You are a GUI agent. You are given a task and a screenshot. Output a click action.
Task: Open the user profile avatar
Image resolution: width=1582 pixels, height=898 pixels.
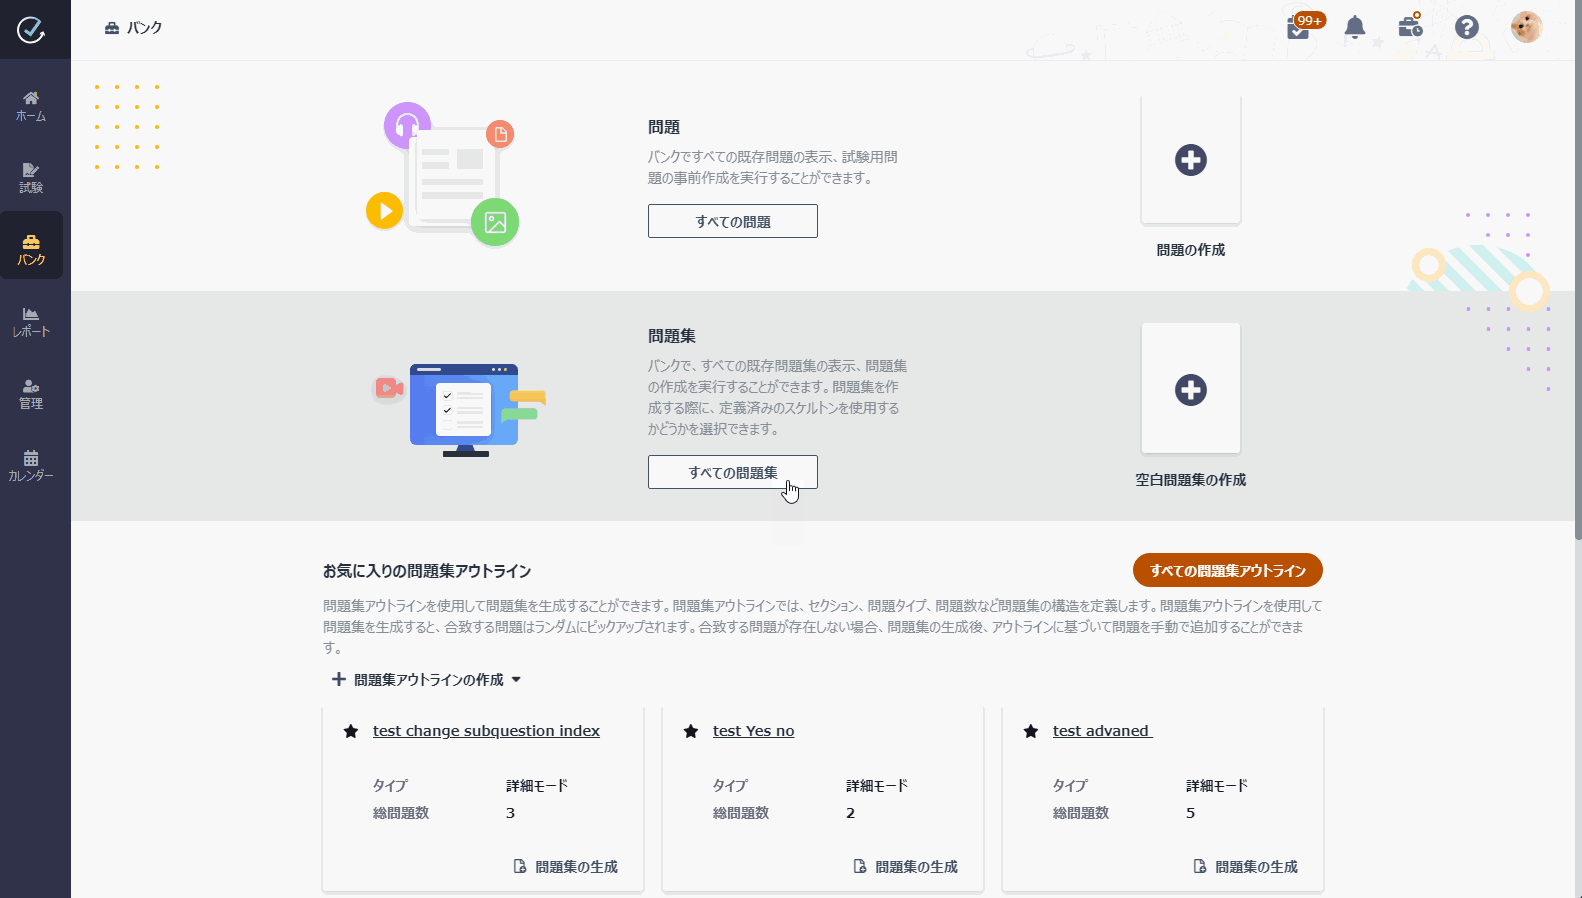(x=1525, y=27)
